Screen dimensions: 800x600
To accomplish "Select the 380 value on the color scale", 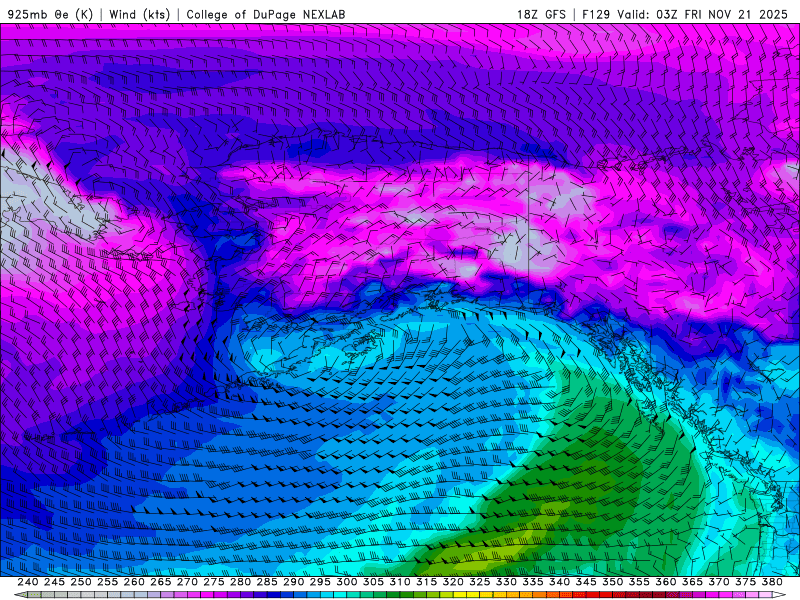I will 772,582.
